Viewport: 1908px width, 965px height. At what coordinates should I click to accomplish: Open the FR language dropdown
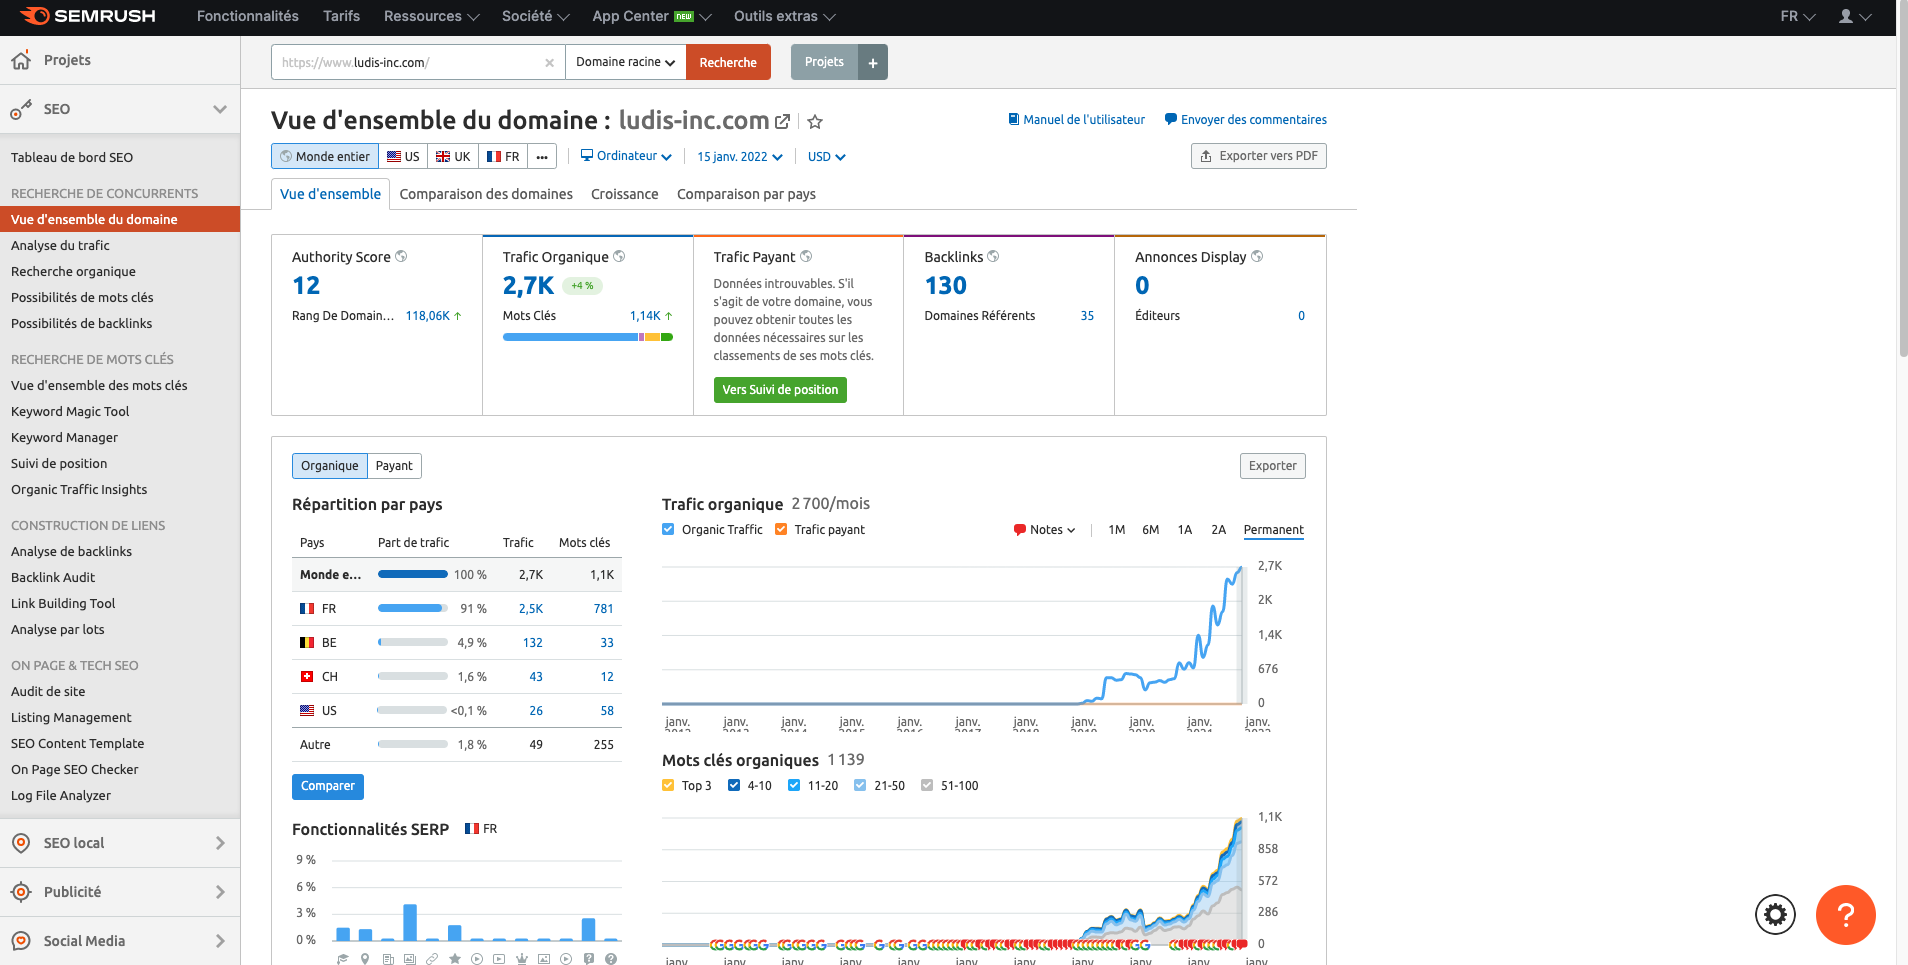coord(1798,16)
